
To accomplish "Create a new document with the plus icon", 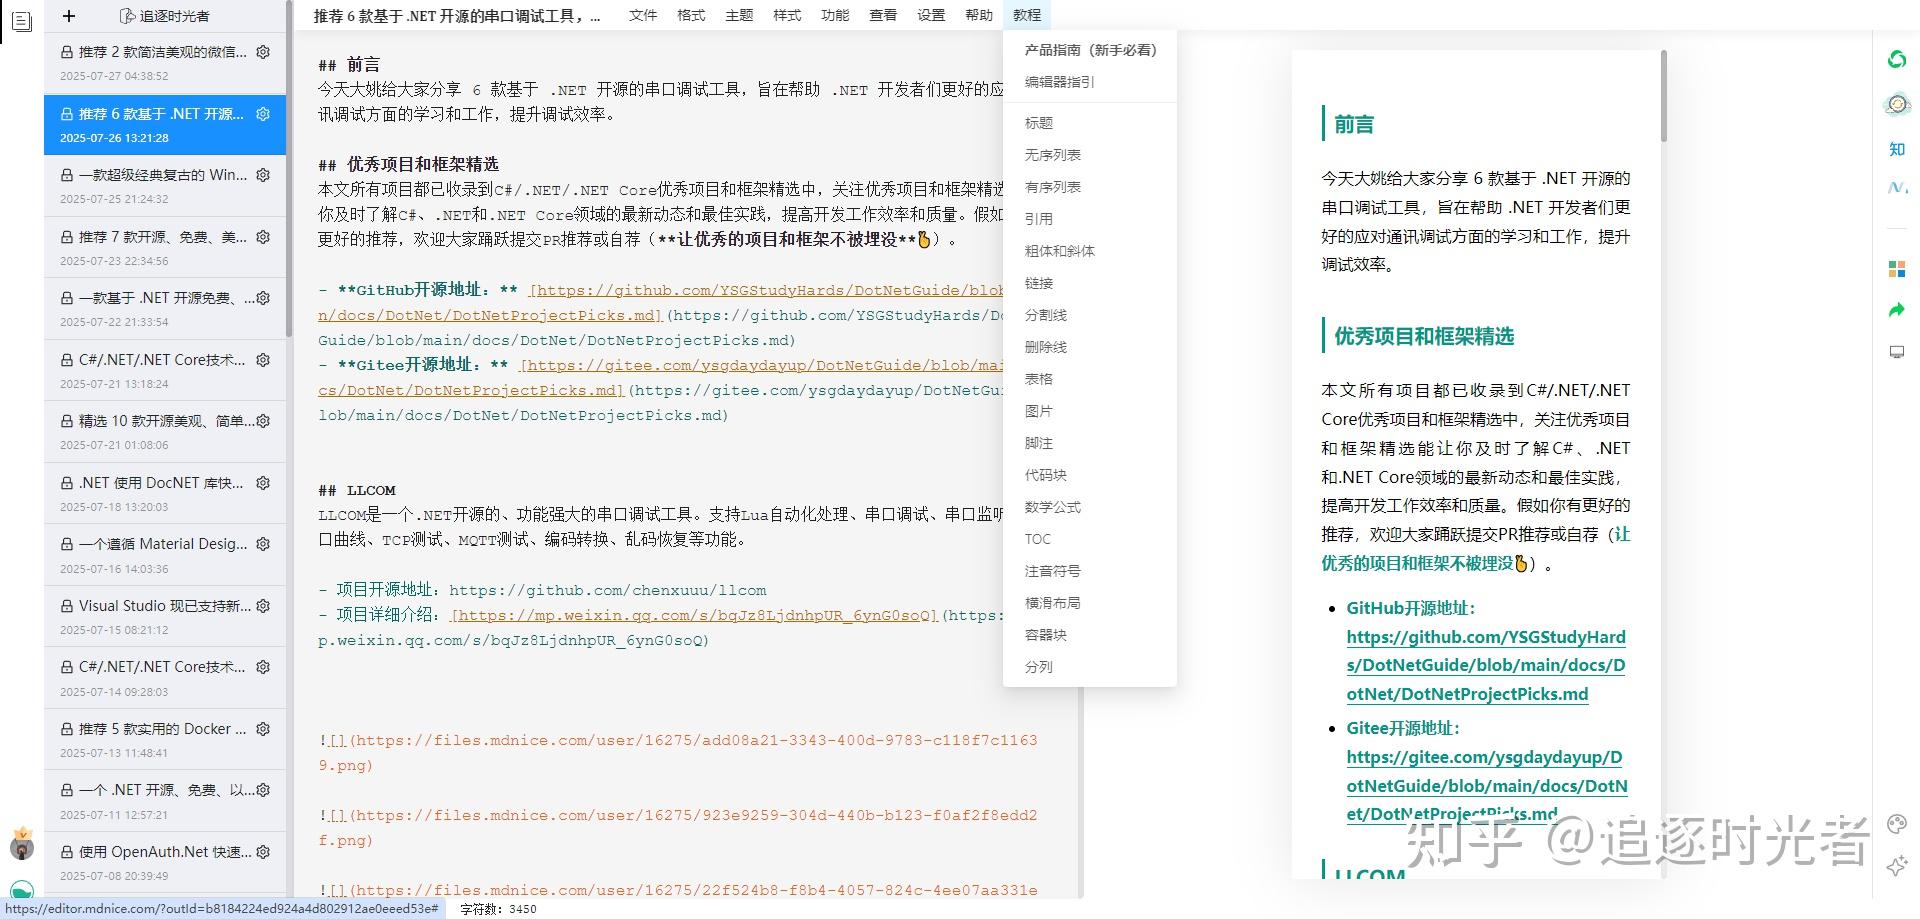I will pos(68,16).
